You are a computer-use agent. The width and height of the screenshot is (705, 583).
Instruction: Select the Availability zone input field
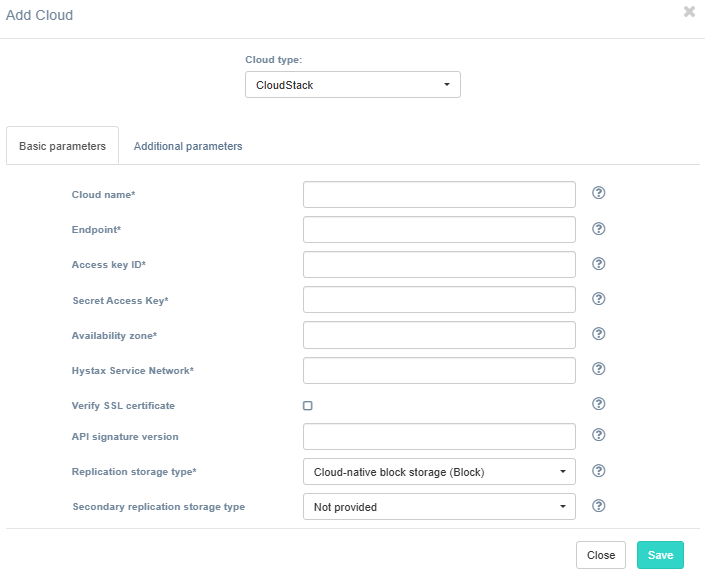[439, 335]
